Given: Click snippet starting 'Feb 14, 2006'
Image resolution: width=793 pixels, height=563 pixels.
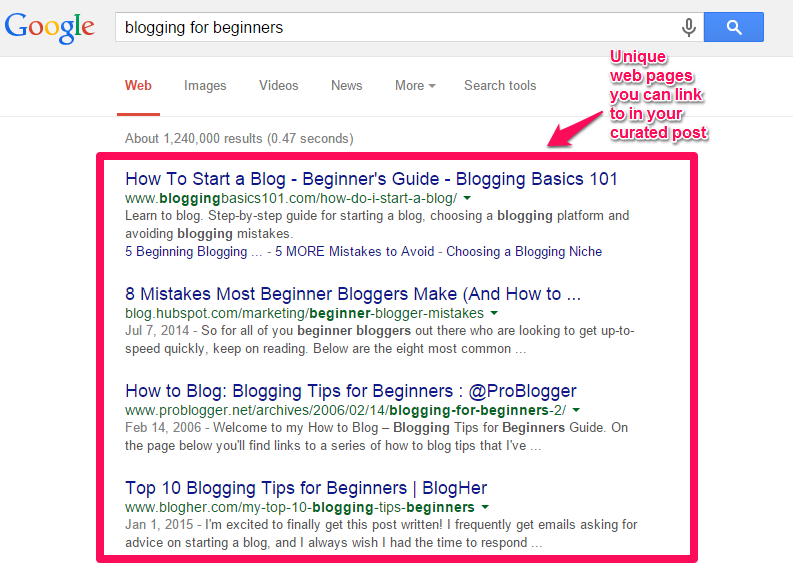Looking at the screenshot, I should pos(377,437).
